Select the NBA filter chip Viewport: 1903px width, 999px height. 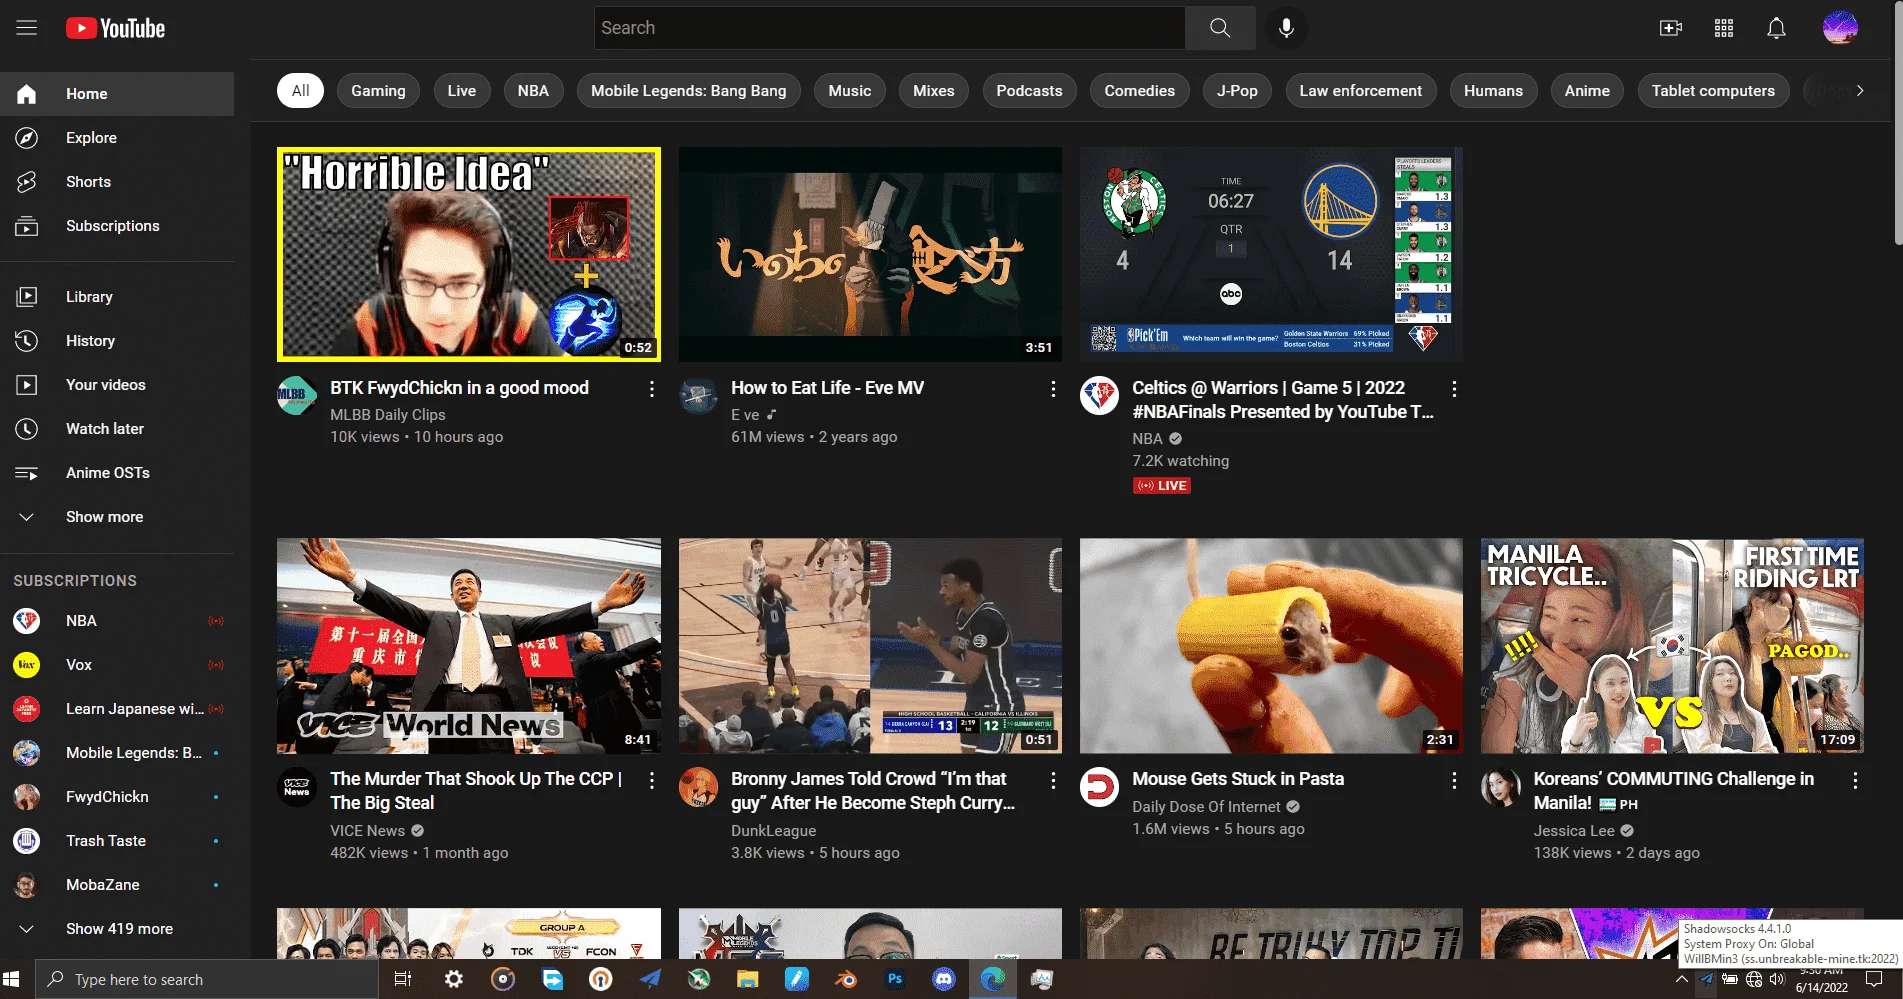[533, 91]
